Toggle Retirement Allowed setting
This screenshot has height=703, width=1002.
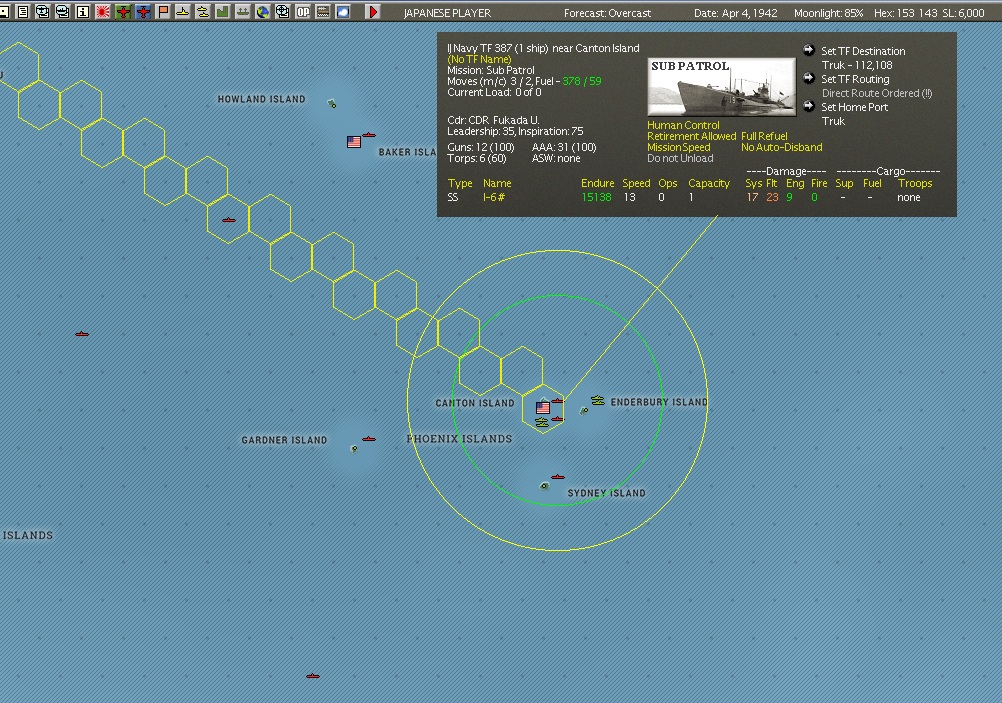click(691, 136)
